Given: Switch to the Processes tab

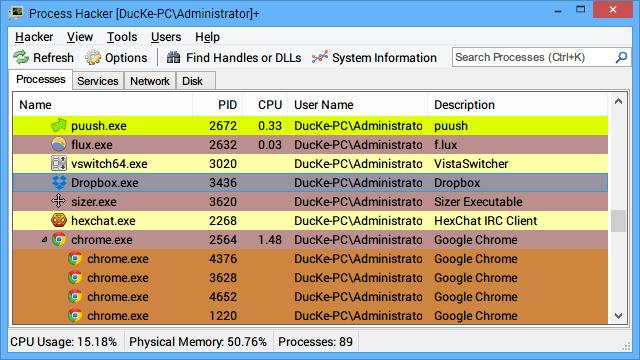Looking at the screenshot, I should [40, 79].
